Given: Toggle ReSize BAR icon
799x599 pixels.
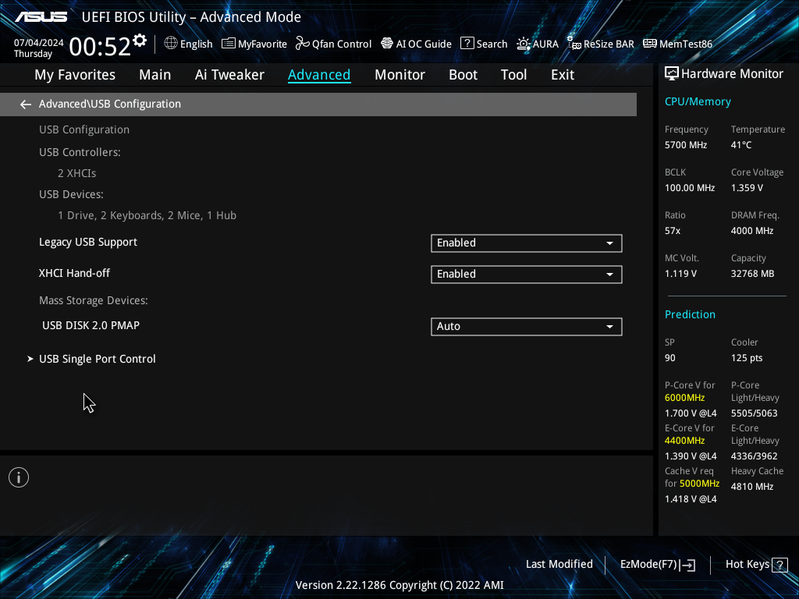Looking at the screenshot, I should pyautogui.click(x=574, y=44).
